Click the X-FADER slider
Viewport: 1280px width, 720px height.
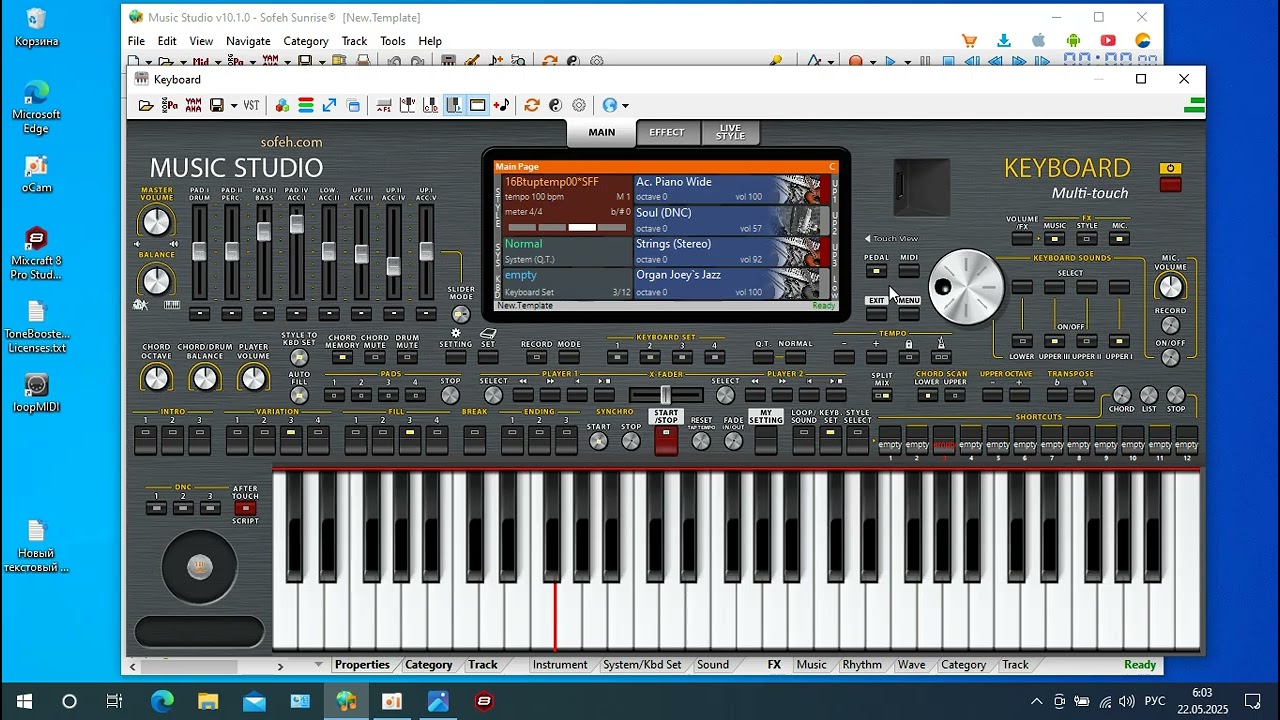[x=665, y=395]
